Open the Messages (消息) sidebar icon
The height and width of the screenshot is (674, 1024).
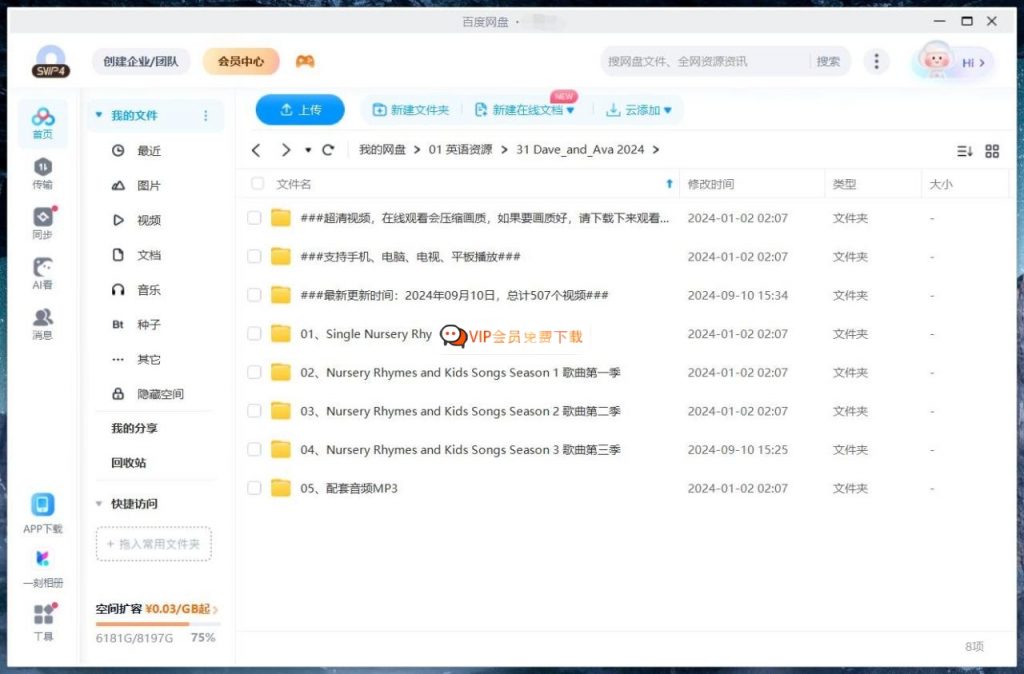42,324
